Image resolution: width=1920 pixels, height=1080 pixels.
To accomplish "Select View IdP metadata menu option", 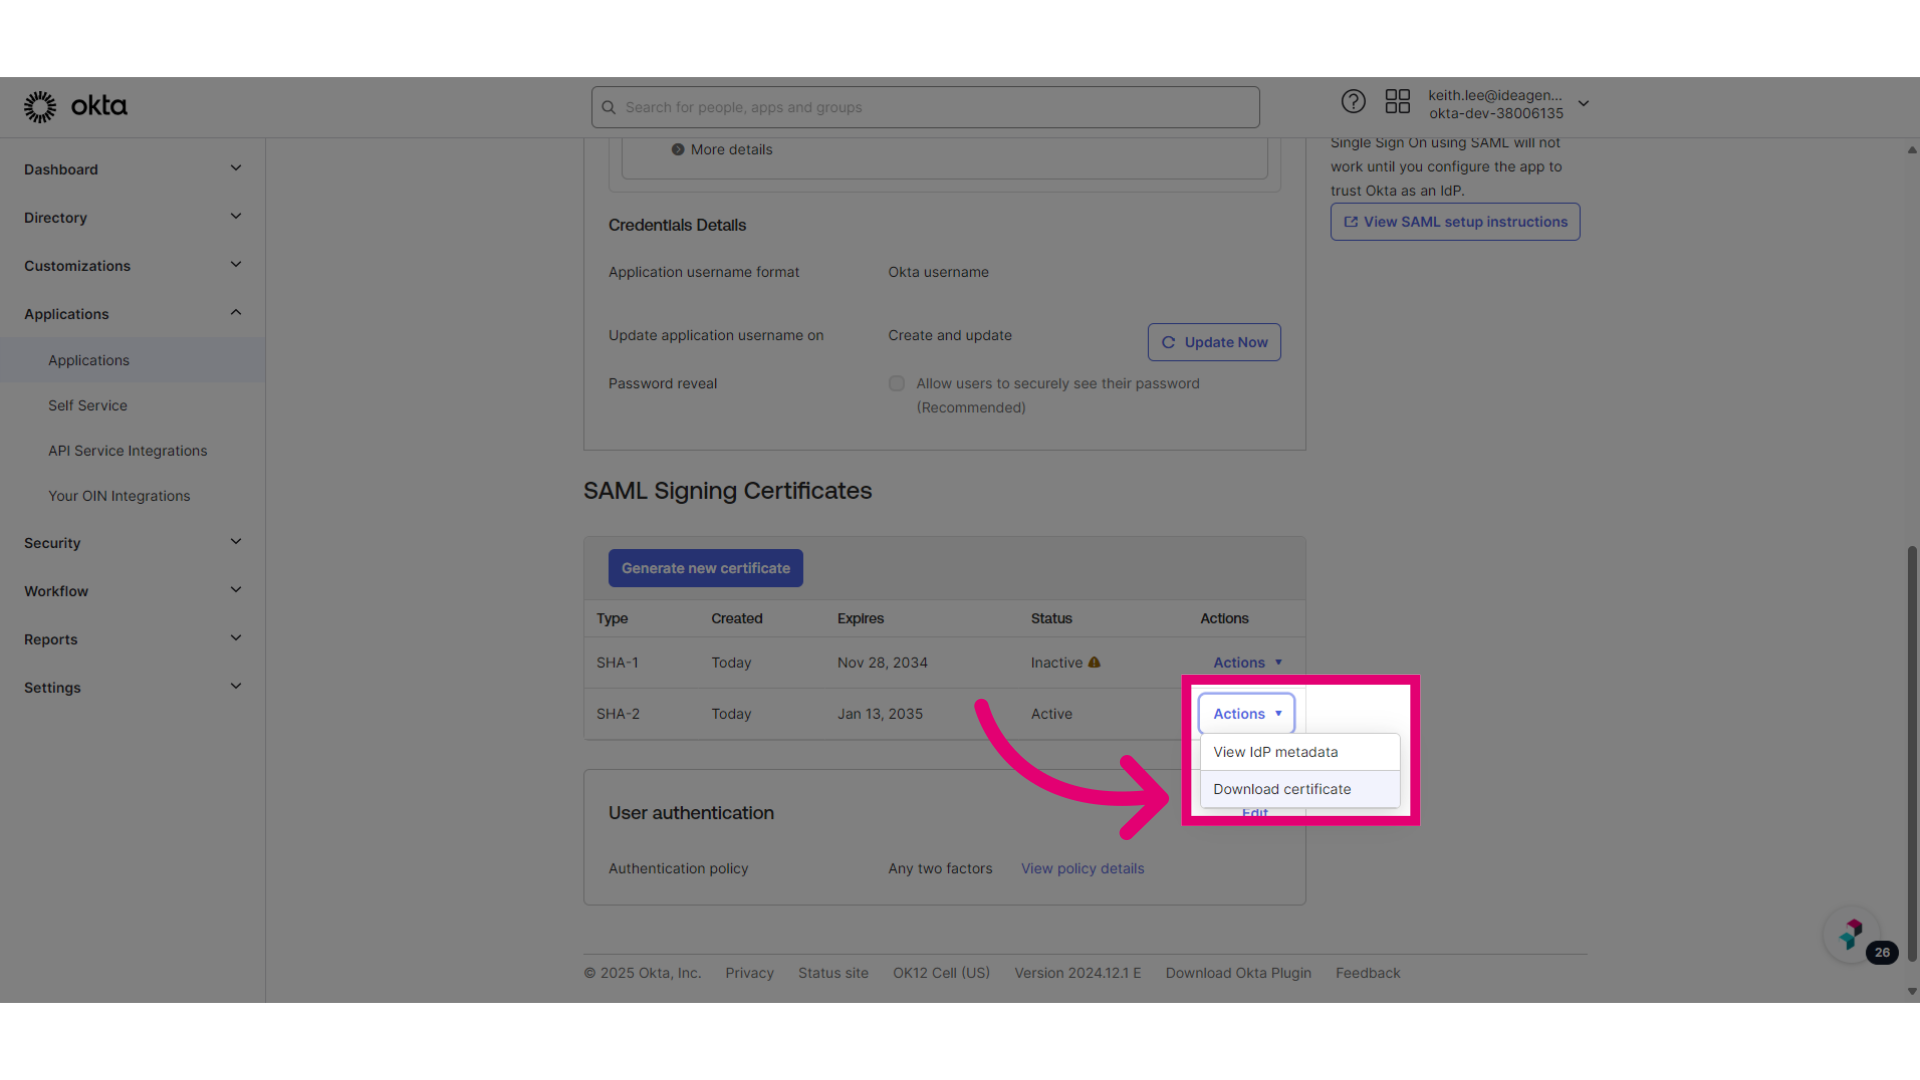I will coord(1300,752).
